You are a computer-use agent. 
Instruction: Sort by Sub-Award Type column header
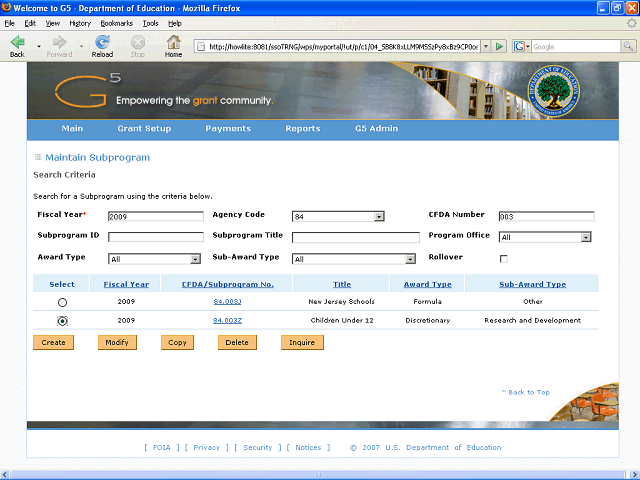532,284
